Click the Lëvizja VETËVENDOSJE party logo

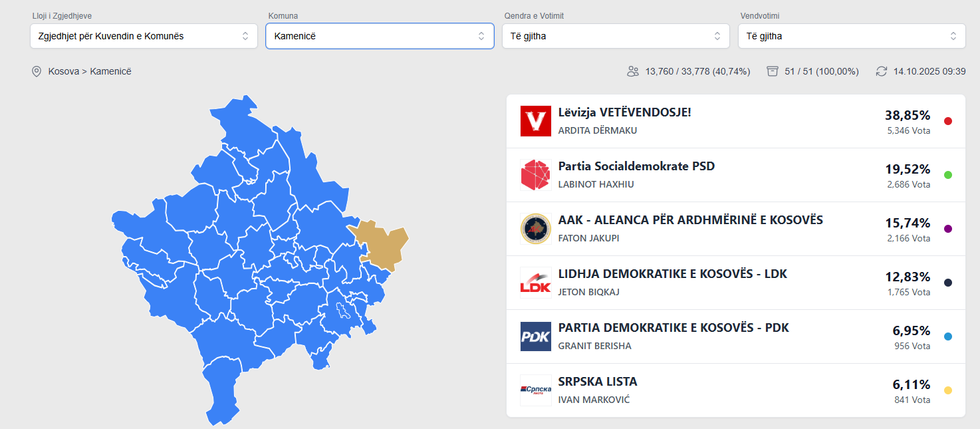pos(537,121)
